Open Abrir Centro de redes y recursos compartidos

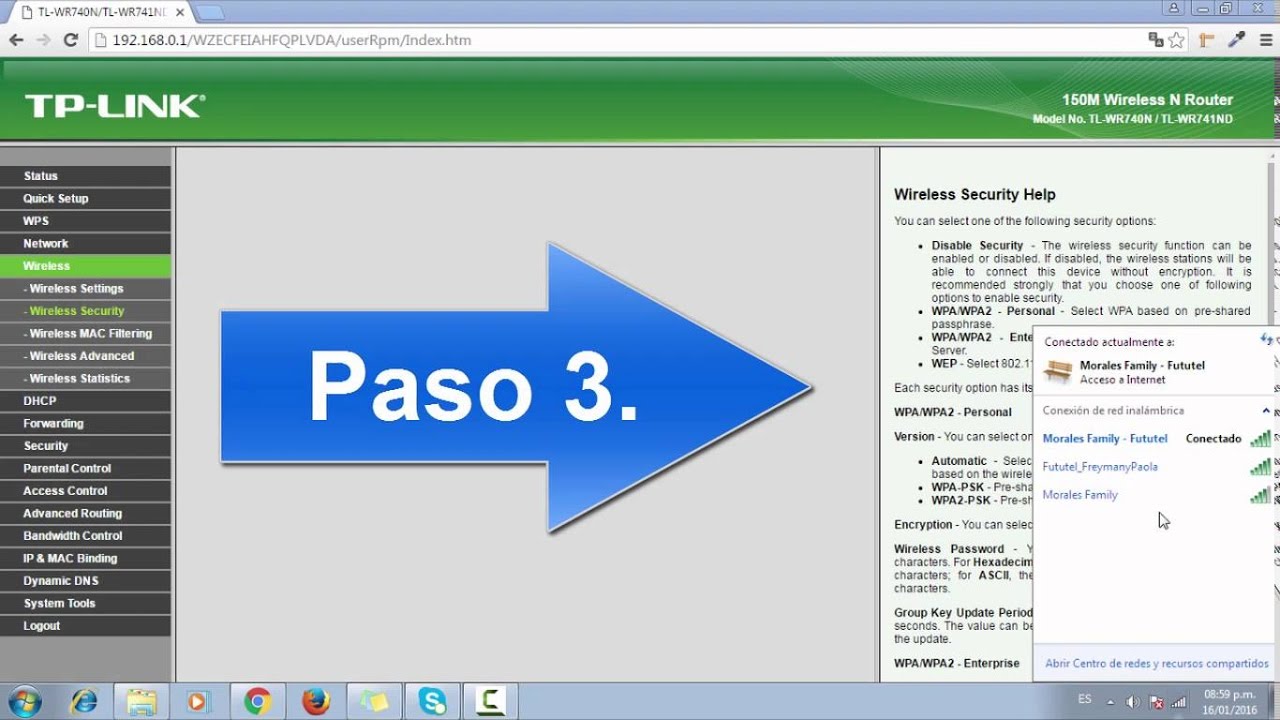click(x=1156, y=663)
